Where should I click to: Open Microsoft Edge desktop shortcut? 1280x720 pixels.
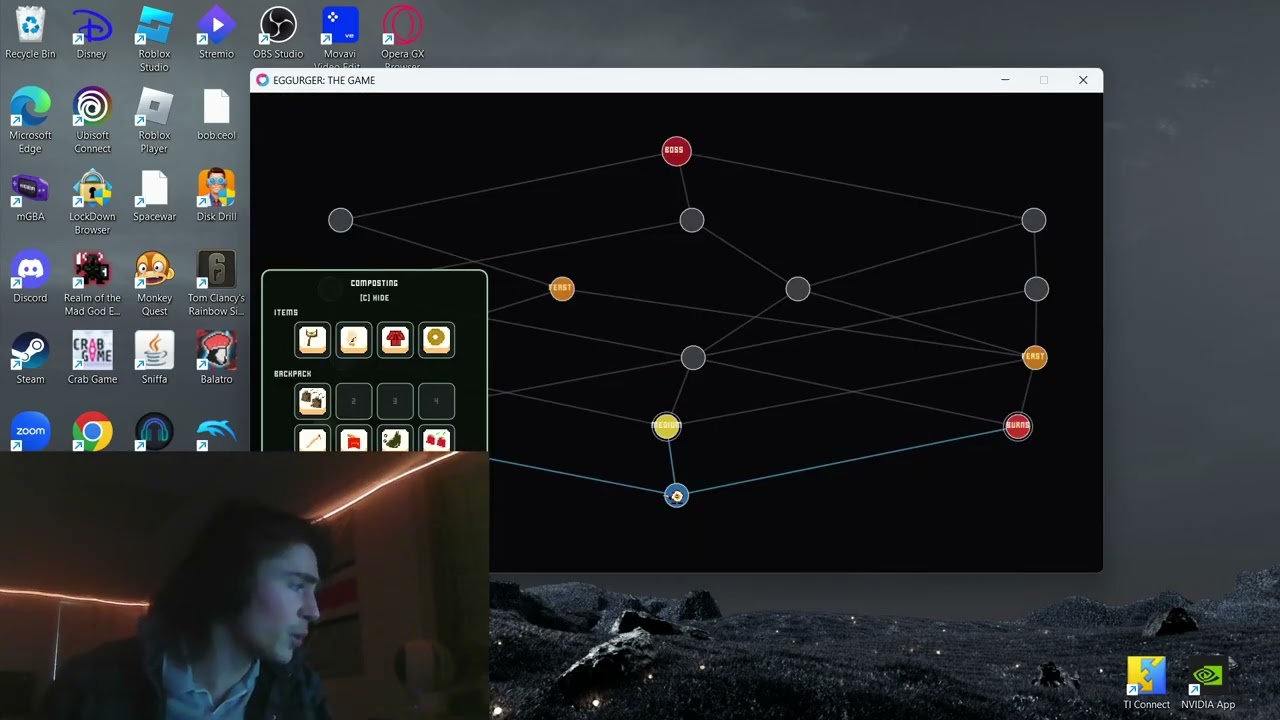coord(30,121)
